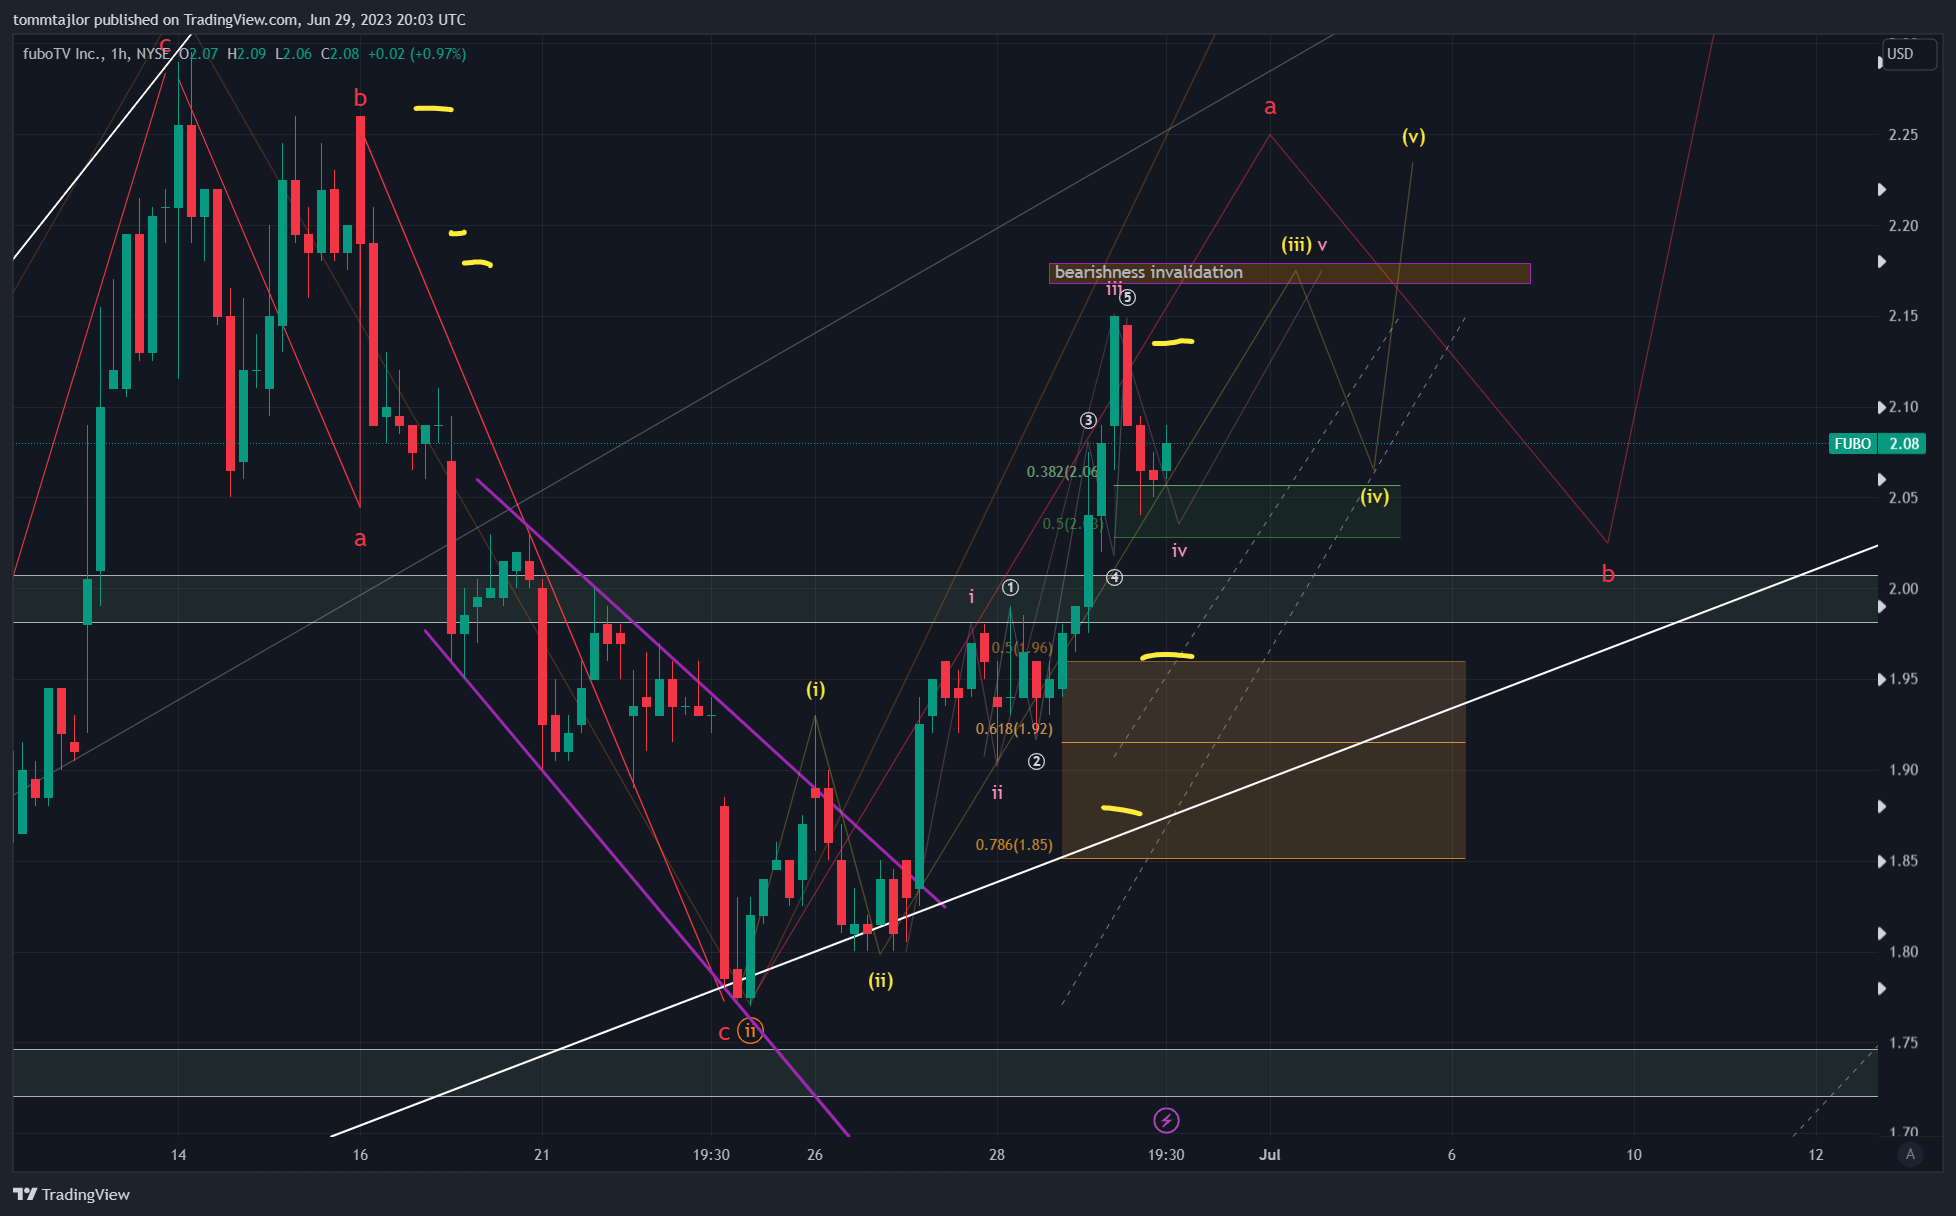Select the circled 5 wave marker
The width and height of the screenshot is (1956, 1216).
coord(1128,297)
